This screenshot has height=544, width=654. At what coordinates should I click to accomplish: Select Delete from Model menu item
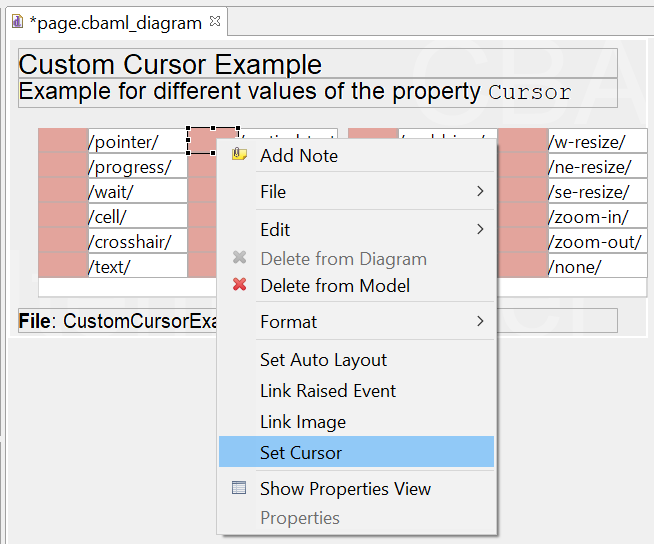(335, 285)
